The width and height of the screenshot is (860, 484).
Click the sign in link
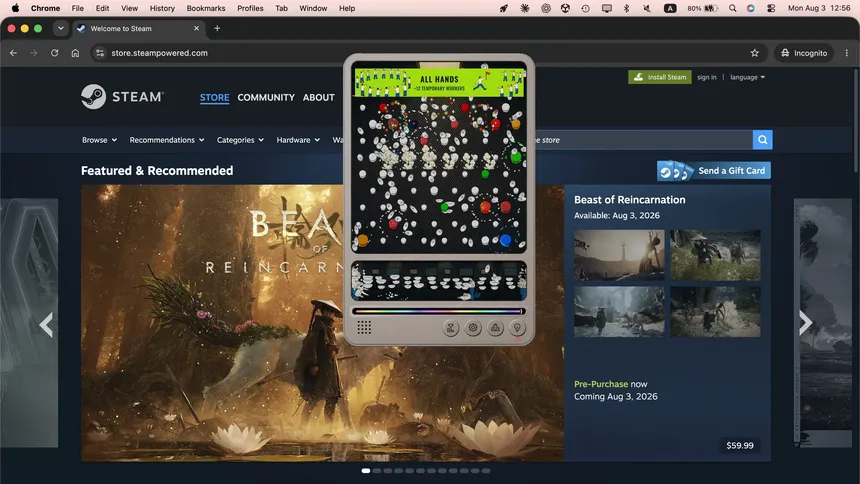coord(706,77)
